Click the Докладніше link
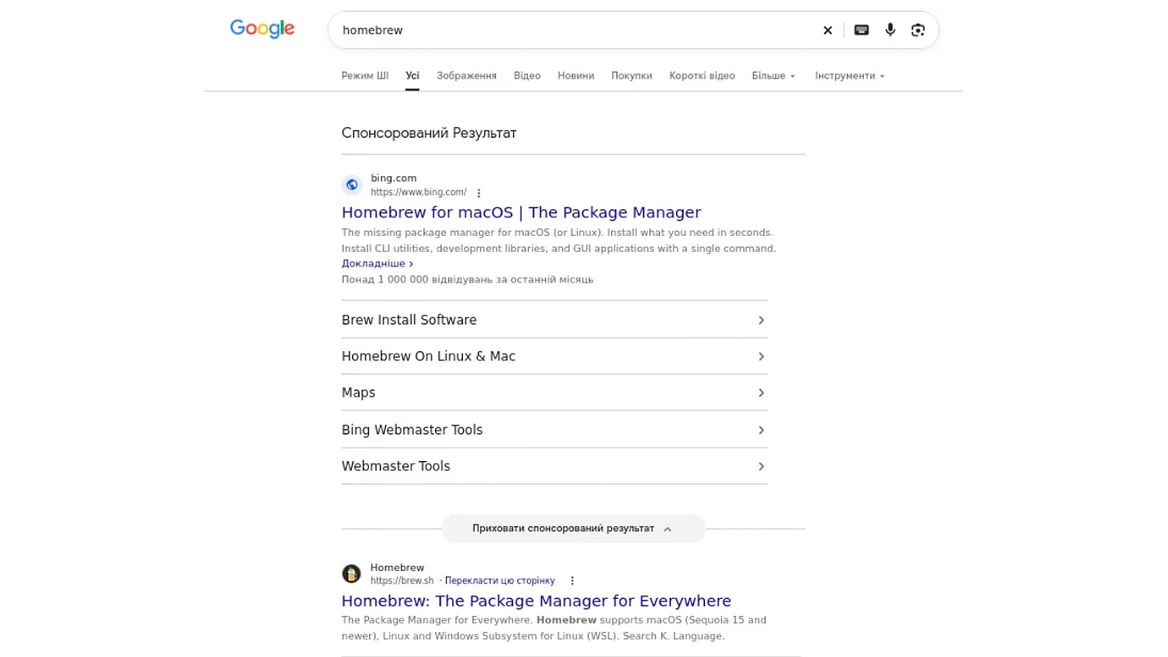The width and height of the screenshot is (1168, 657). coord(377,264)
